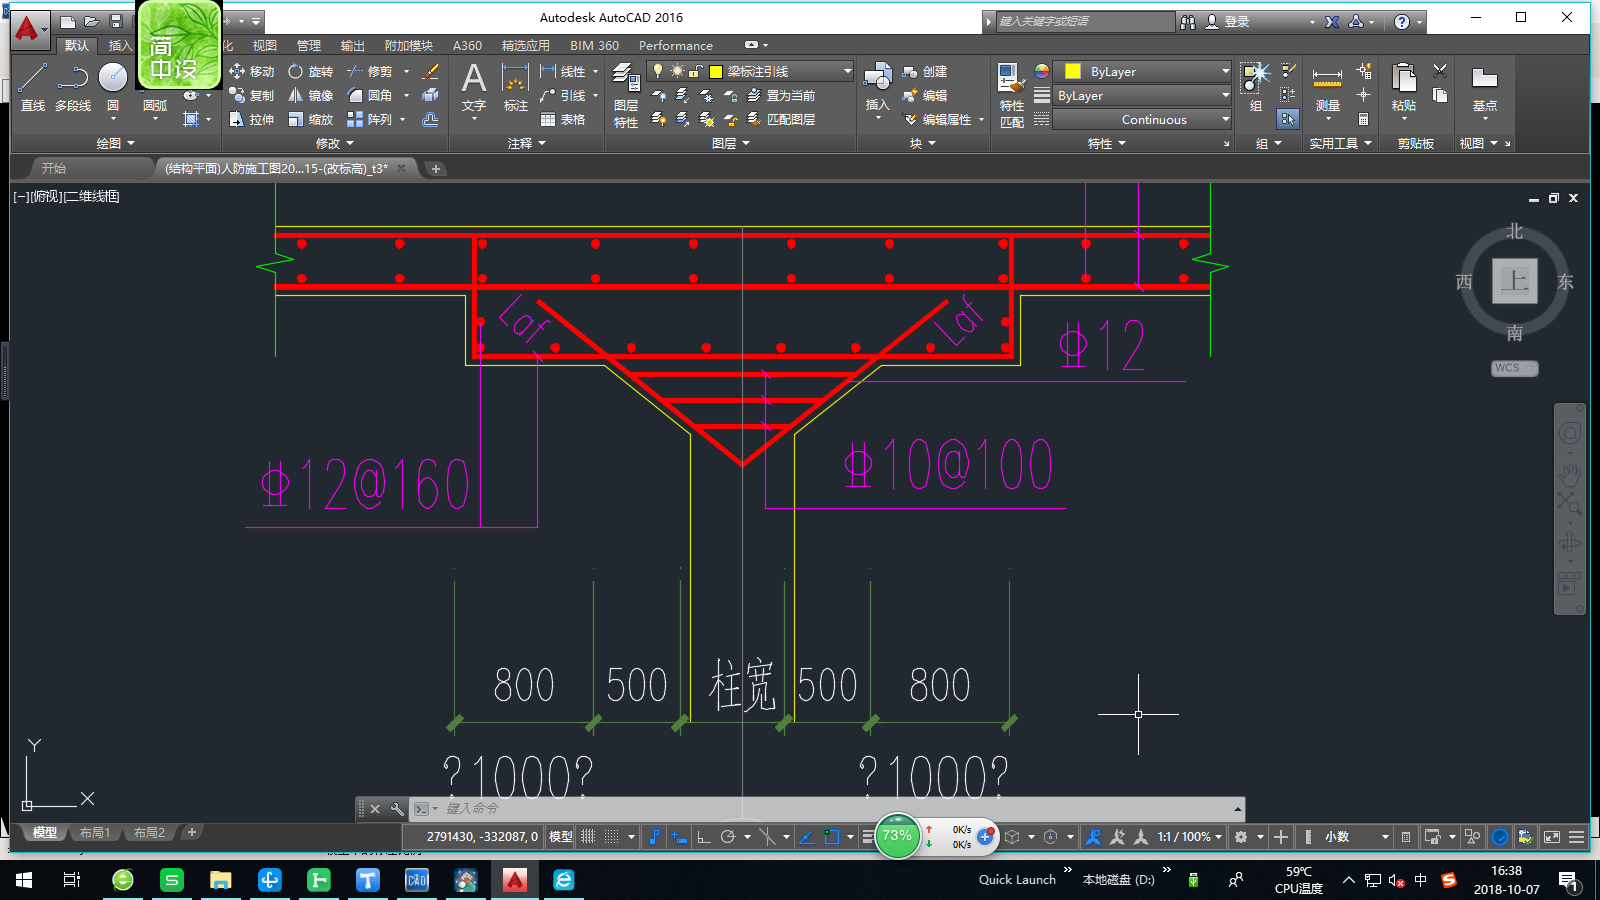The width and height of the screenshot is (1600, 900).
Task: Toggle hardware acceleration blue circle icon
Action: (x=1499, y=837)
